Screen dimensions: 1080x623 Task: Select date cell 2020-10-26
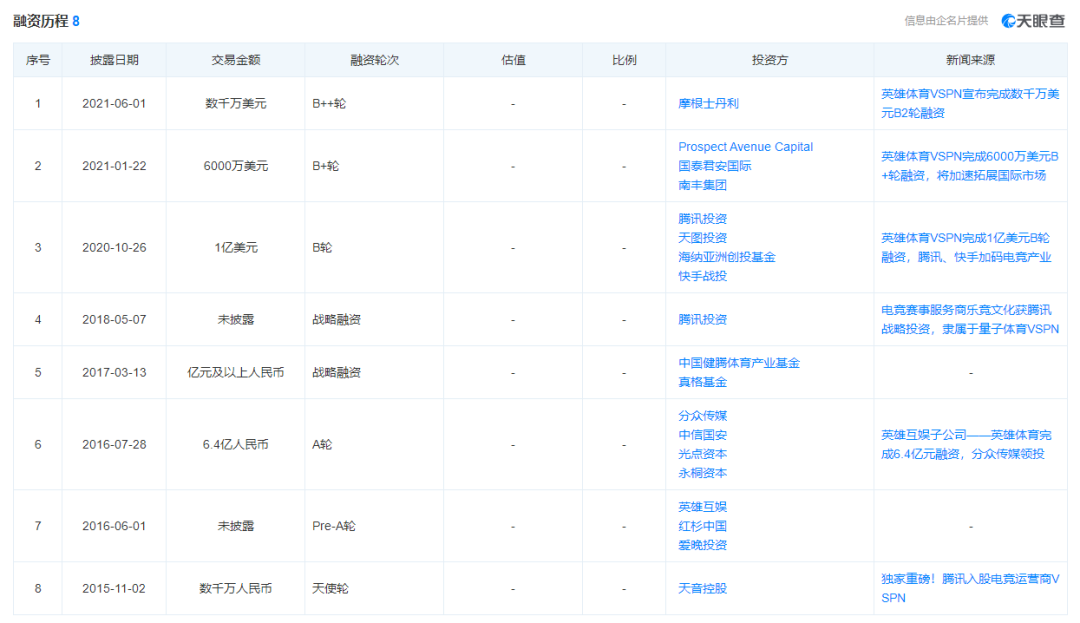click(x=114, y=248)
